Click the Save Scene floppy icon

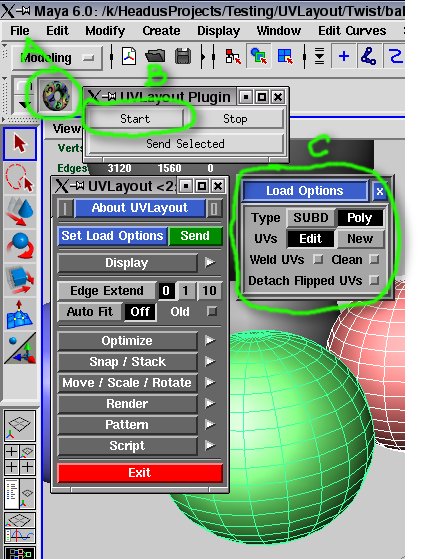point(183,57)
